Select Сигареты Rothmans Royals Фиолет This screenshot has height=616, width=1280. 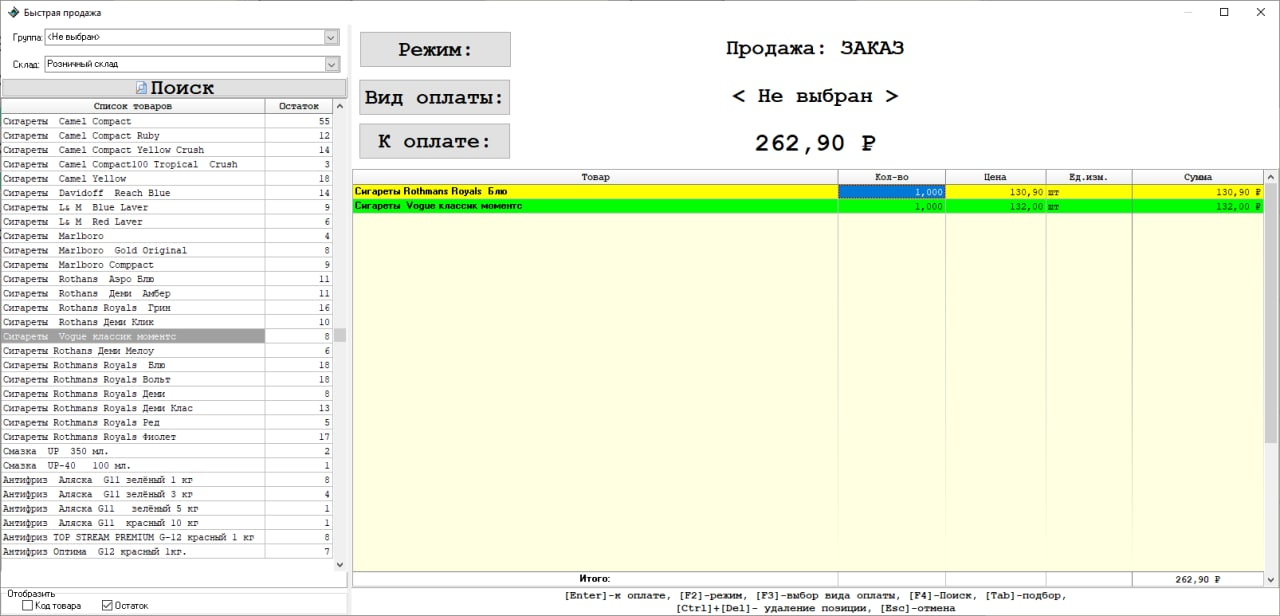point(167,437)
